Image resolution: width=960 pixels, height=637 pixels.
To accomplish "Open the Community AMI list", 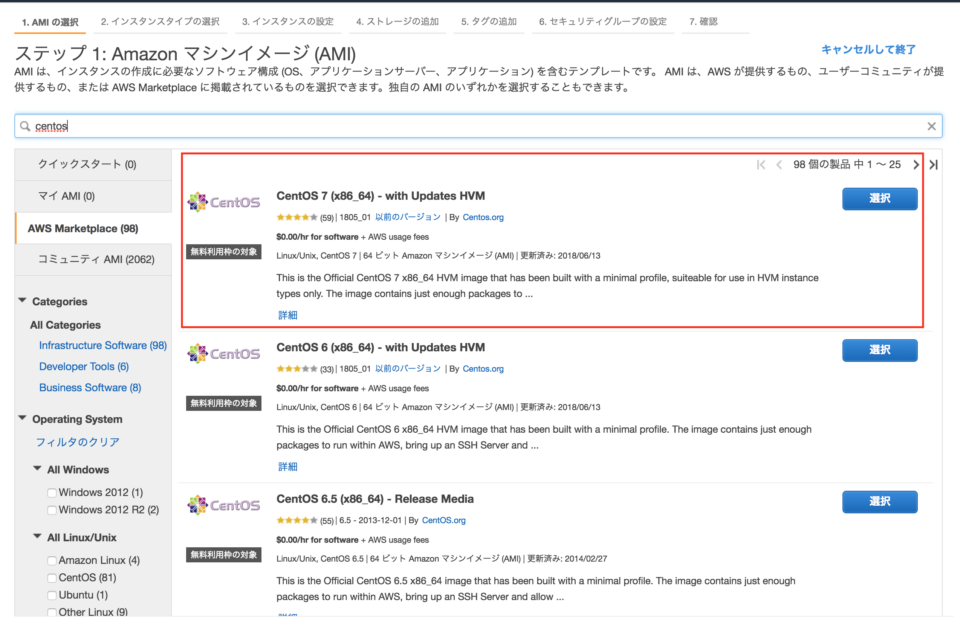I will (x=93, y=260).
